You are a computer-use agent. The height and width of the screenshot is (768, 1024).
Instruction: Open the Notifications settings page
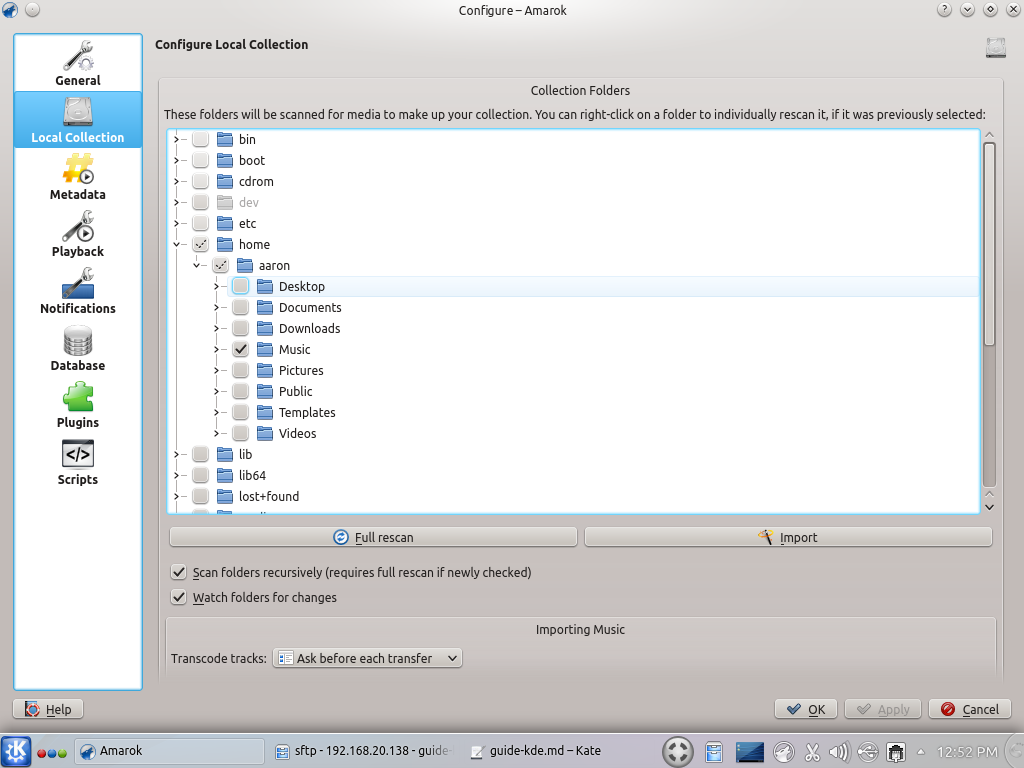pyautogui.click(x=78, y=291)
